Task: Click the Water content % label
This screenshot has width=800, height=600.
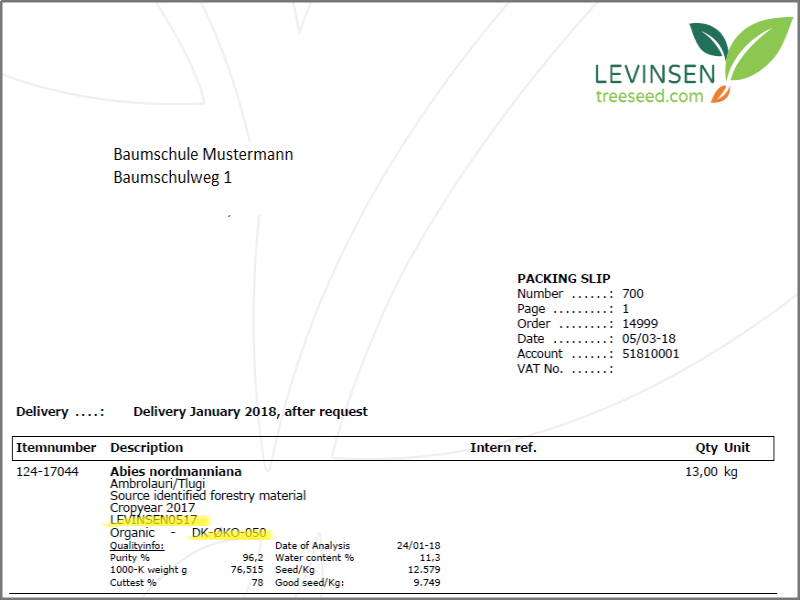Action: tap(315, 558)
